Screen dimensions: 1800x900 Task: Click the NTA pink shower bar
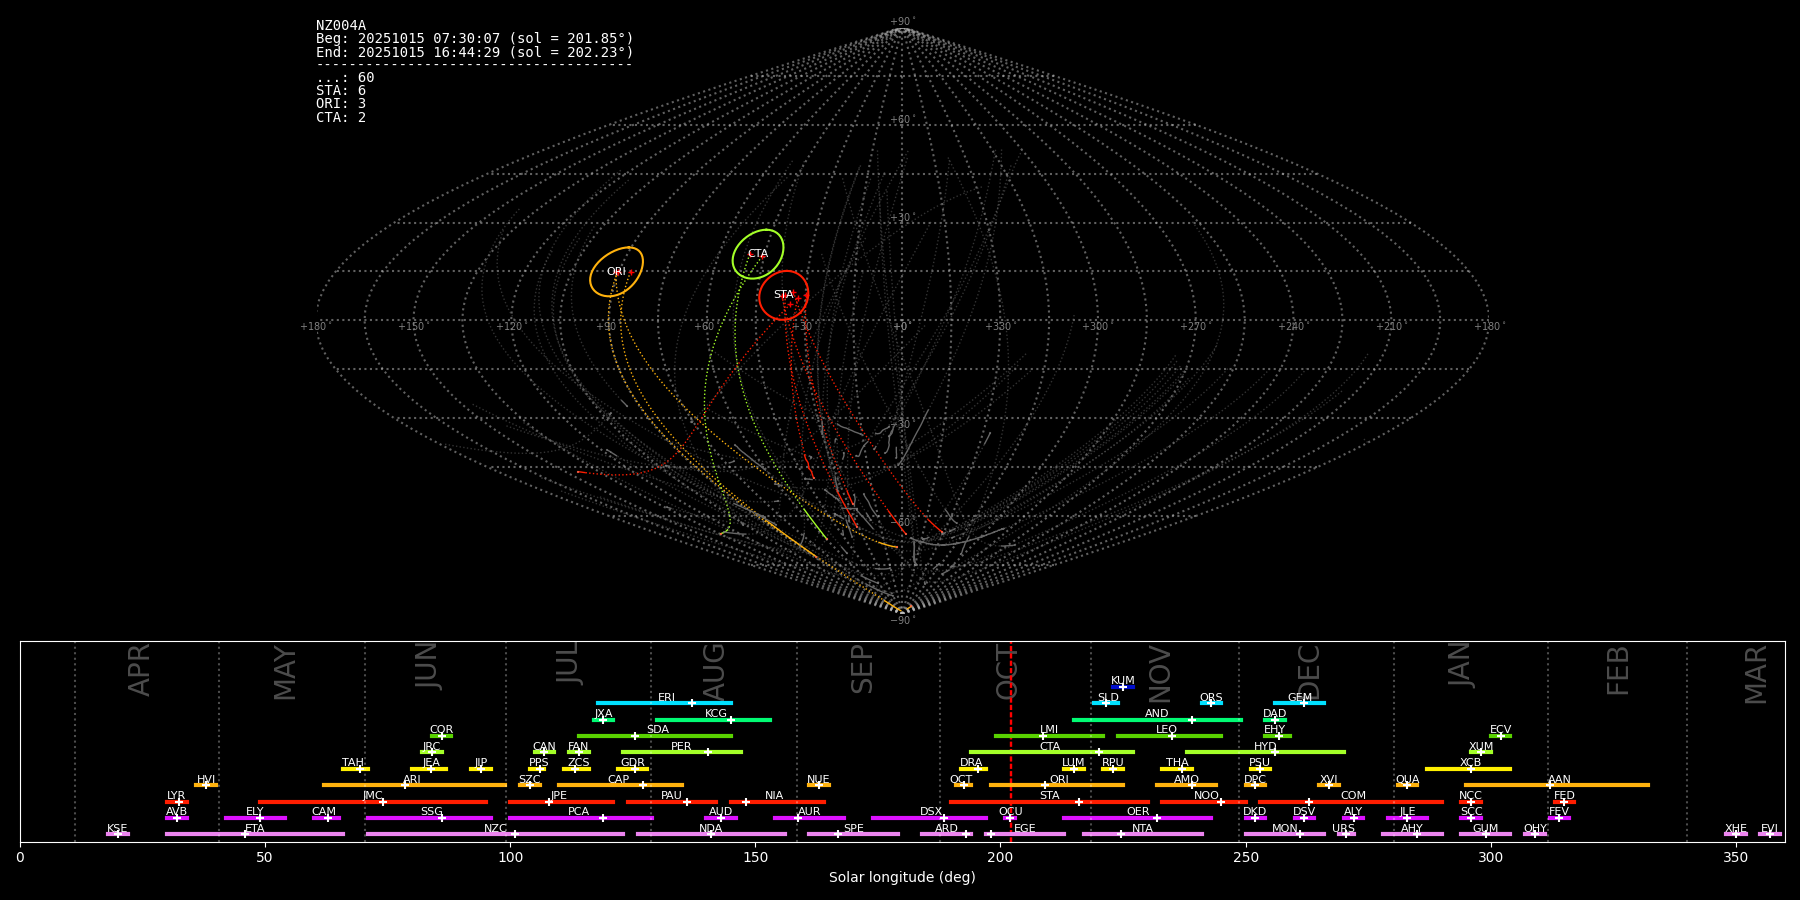coord(1143,834)
